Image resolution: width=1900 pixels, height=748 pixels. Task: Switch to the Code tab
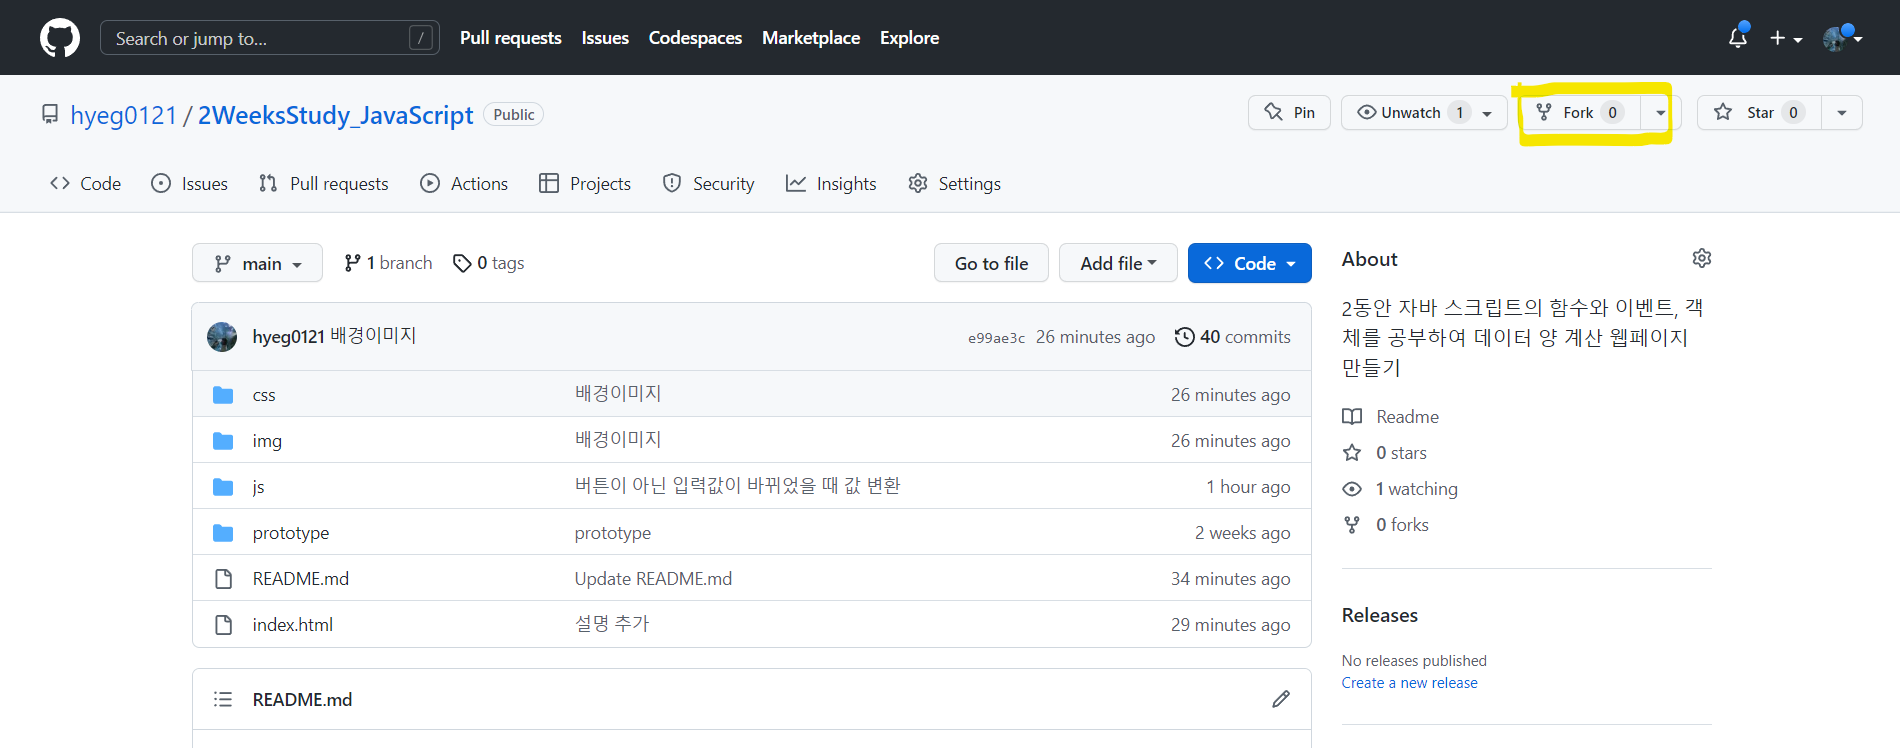[x=85, y=184]
